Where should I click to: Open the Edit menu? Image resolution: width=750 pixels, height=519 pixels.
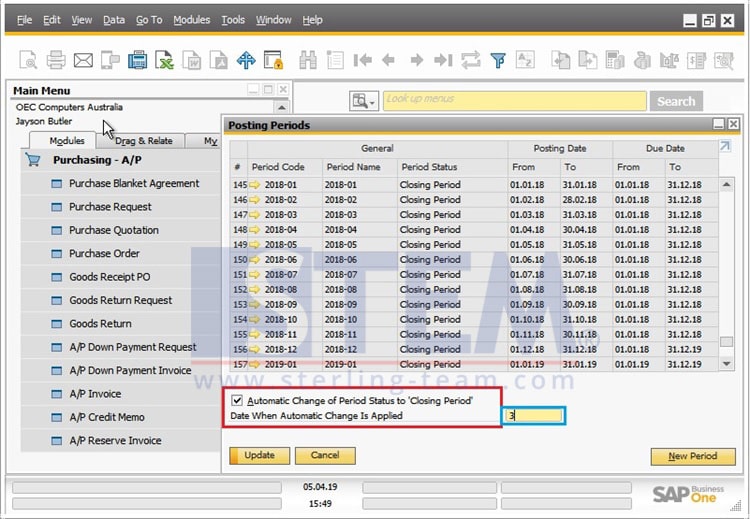[x=52, y=20]
